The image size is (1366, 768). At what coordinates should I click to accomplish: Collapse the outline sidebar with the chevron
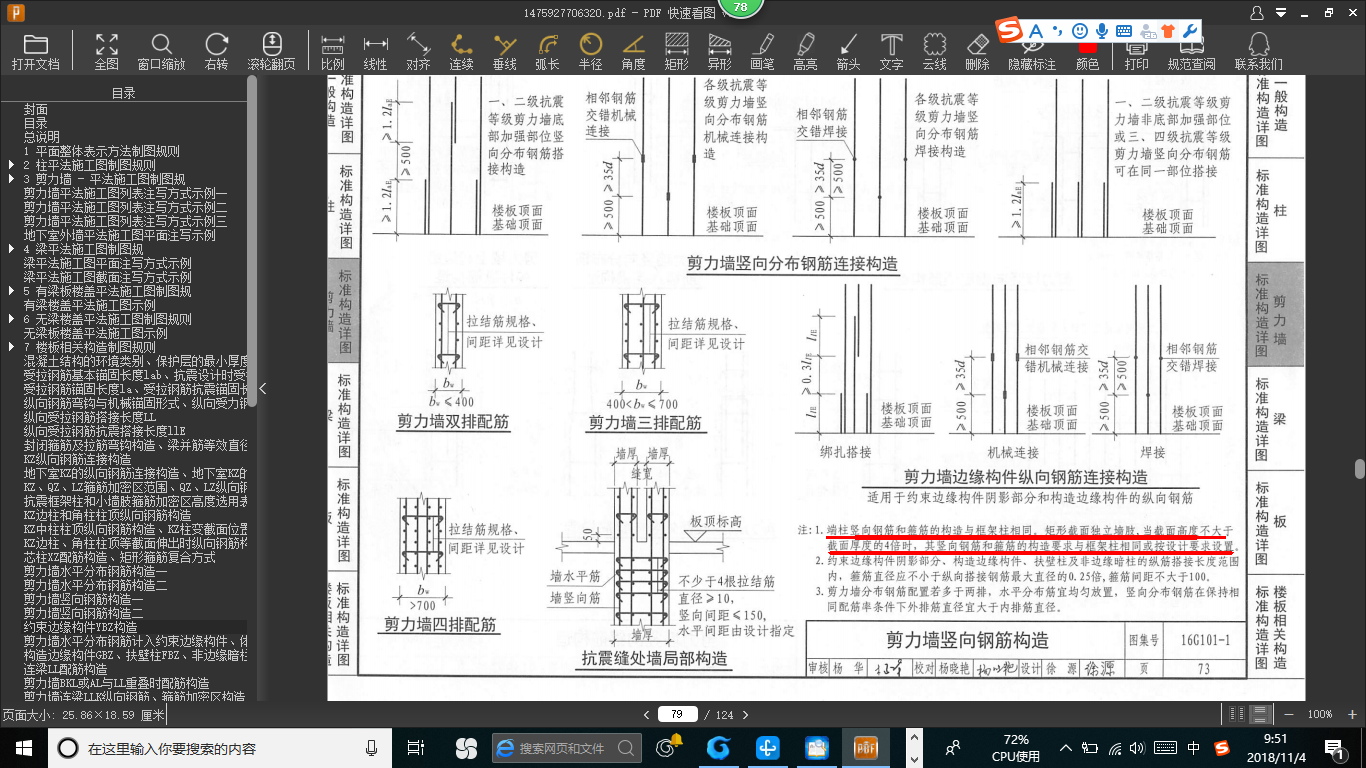point(262,388)
